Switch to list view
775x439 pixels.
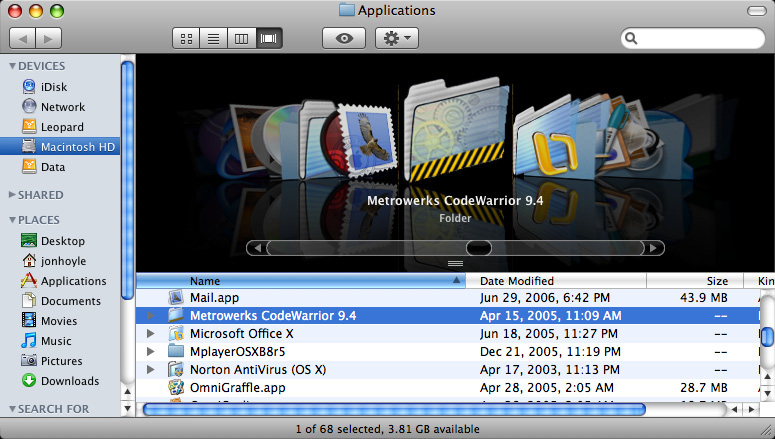click(x=214, y=39)
